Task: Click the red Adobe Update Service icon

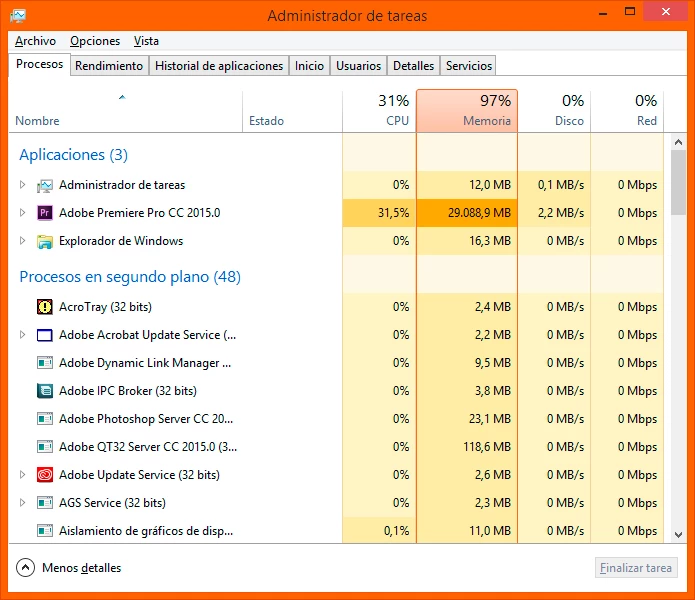Action: pos(44,475)
